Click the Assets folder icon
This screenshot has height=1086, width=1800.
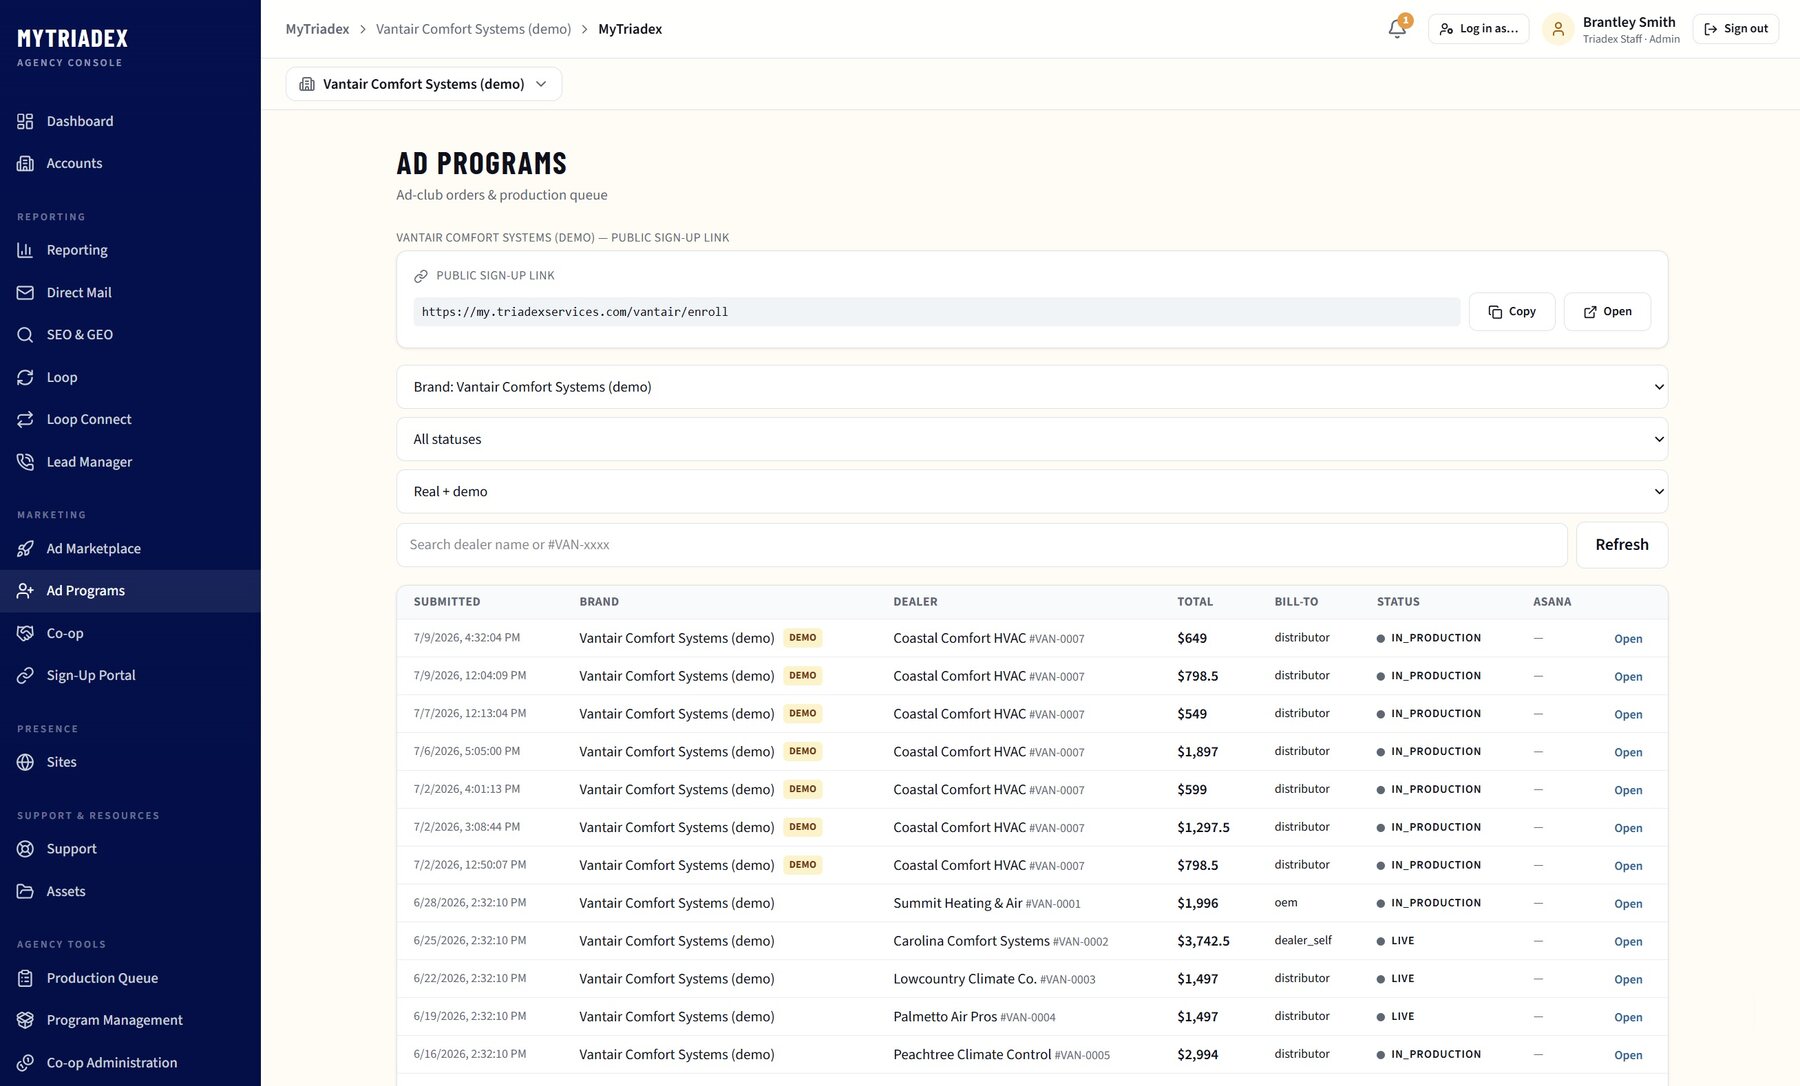click(x=25, y=891)
